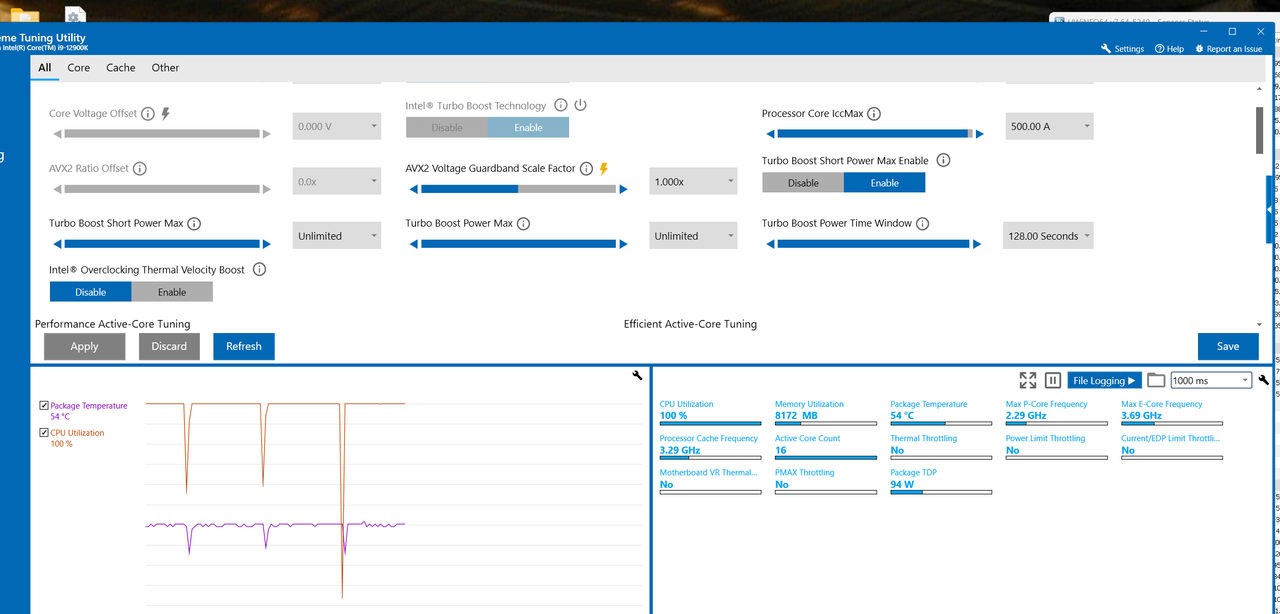Viewport: 1280px width, 614px height.
Task: Open Turbo Boost Short Power Max Unlimited dropdown
Action: click(337, 236)
